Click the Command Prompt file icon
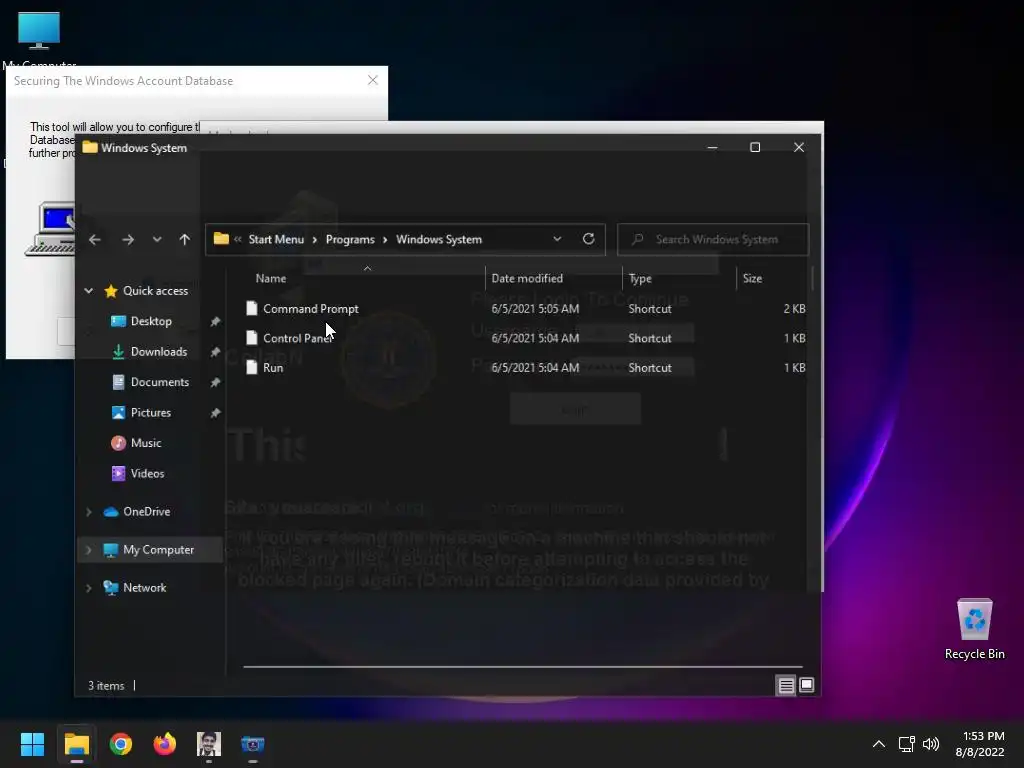Viewport: 1024px width, 768px height. 251,308
